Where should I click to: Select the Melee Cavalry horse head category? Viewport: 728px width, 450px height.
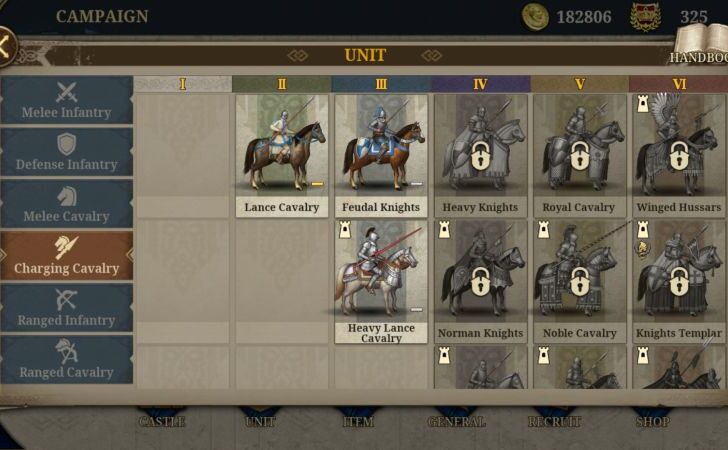pyautogui.click(x=66, y=204)
